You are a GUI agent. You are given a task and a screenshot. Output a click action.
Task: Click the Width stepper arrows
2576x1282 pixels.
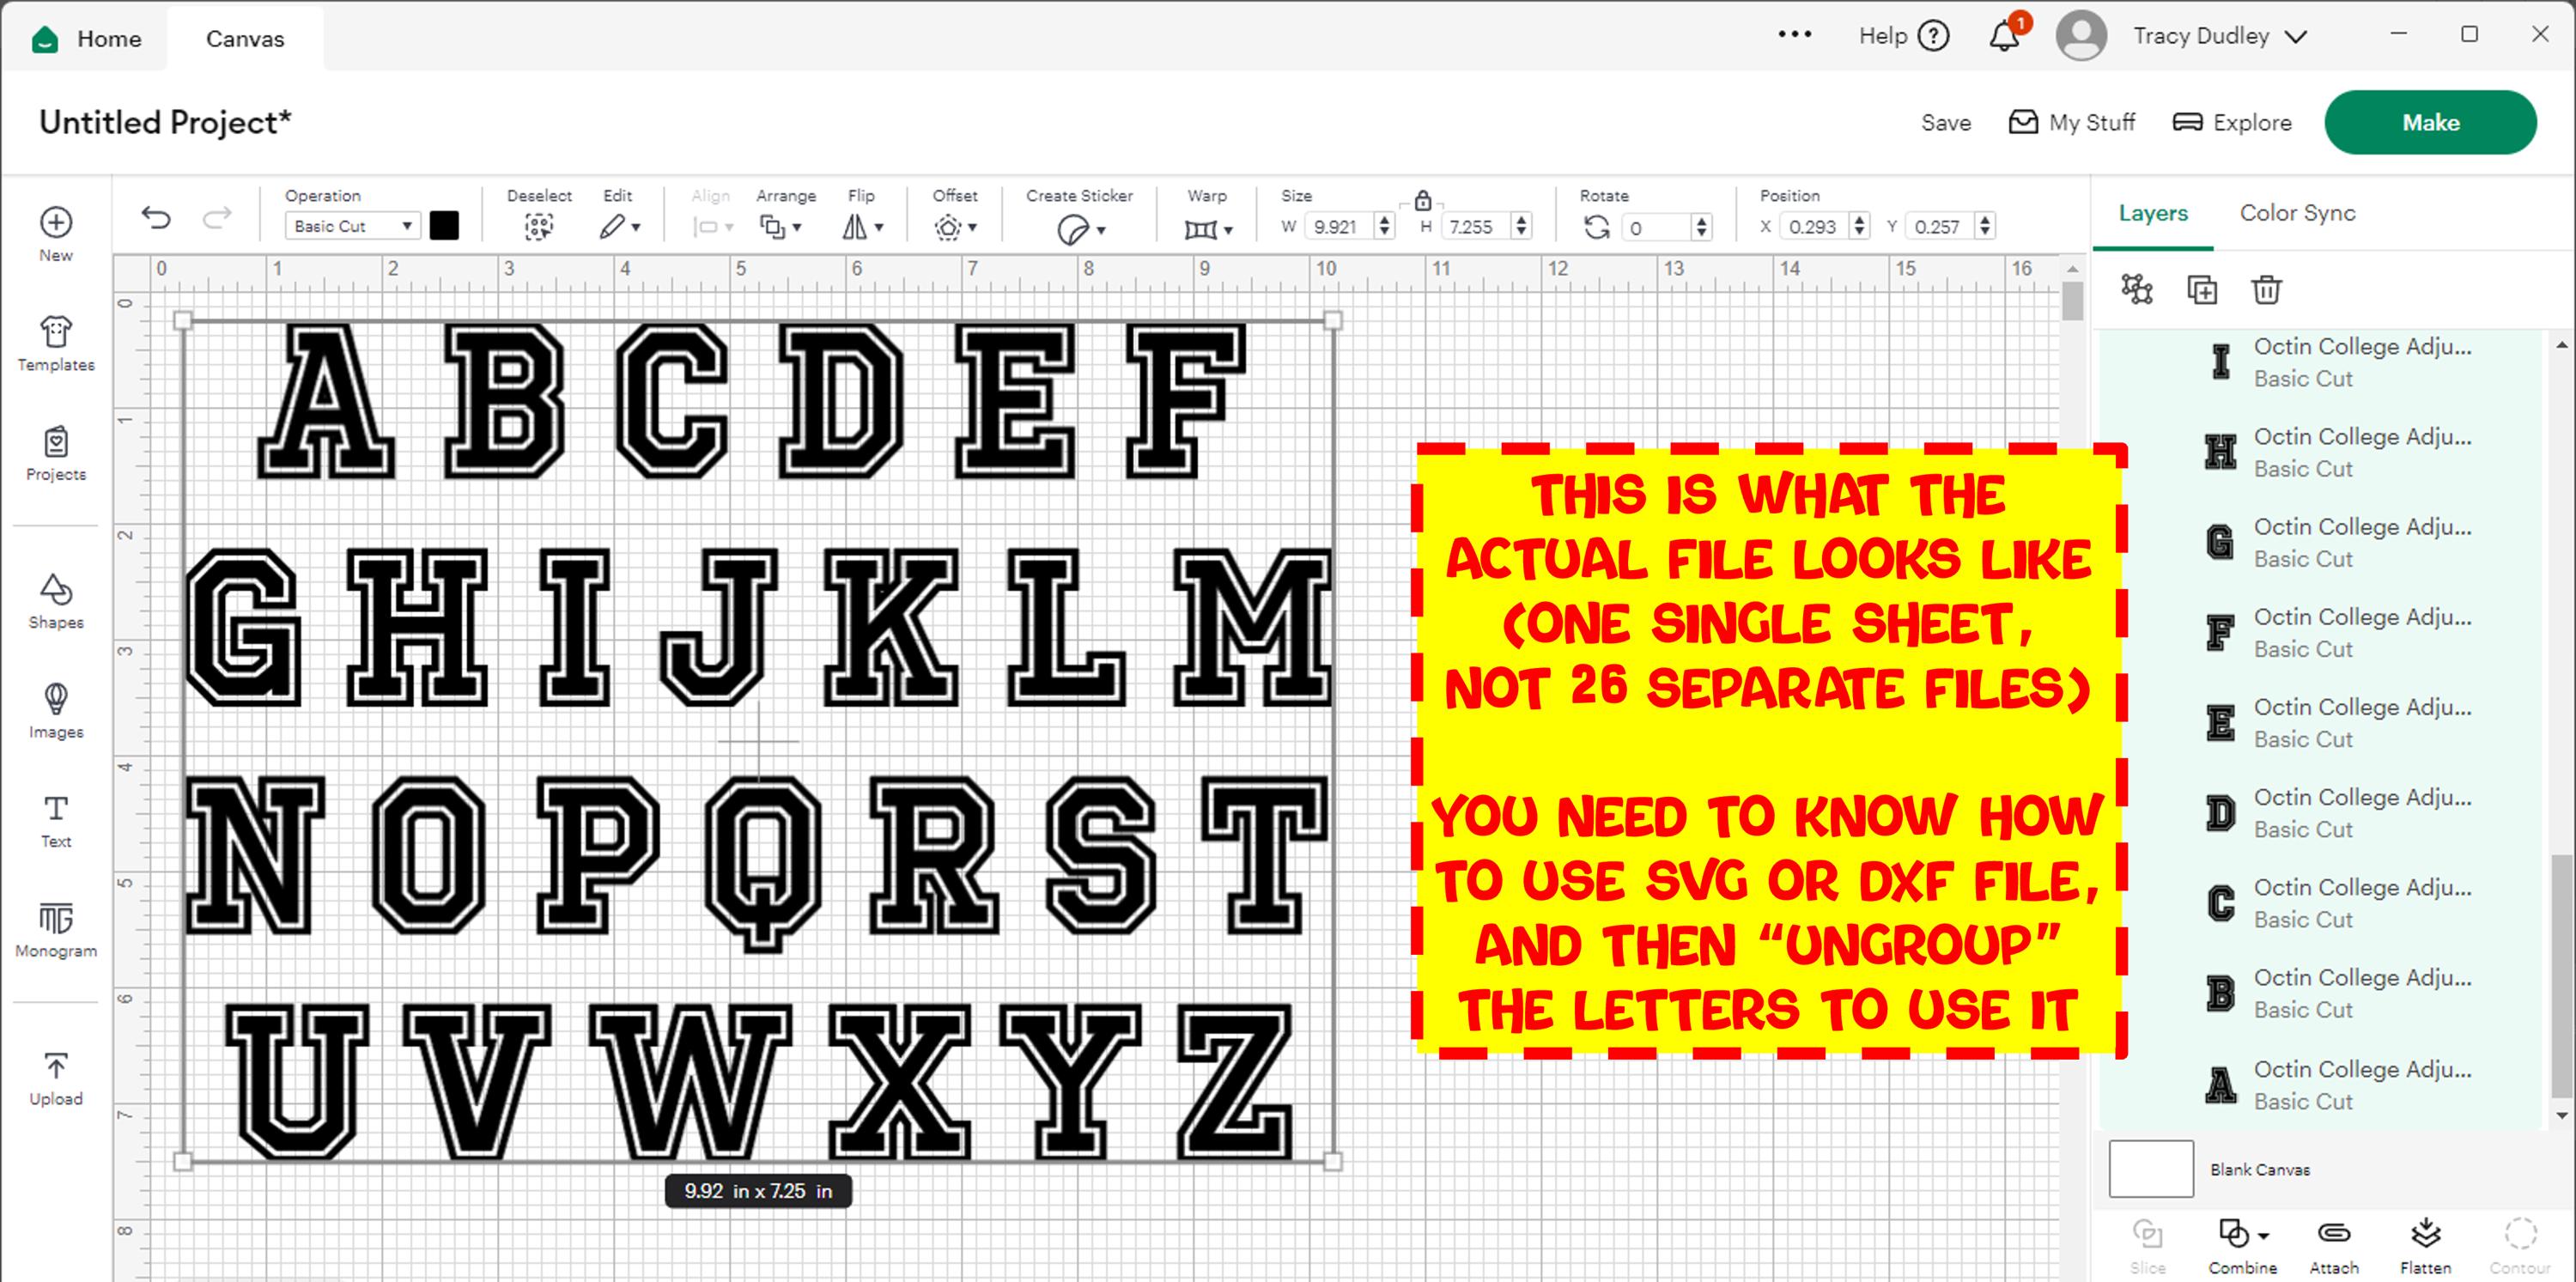[x=1384, y=227]
